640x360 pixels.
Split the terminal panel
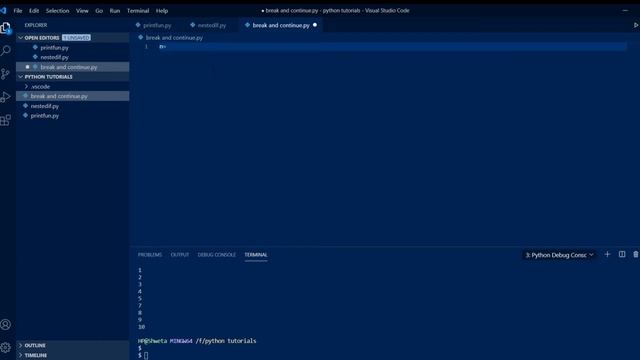pyautogui.click(x=622, y=254)
